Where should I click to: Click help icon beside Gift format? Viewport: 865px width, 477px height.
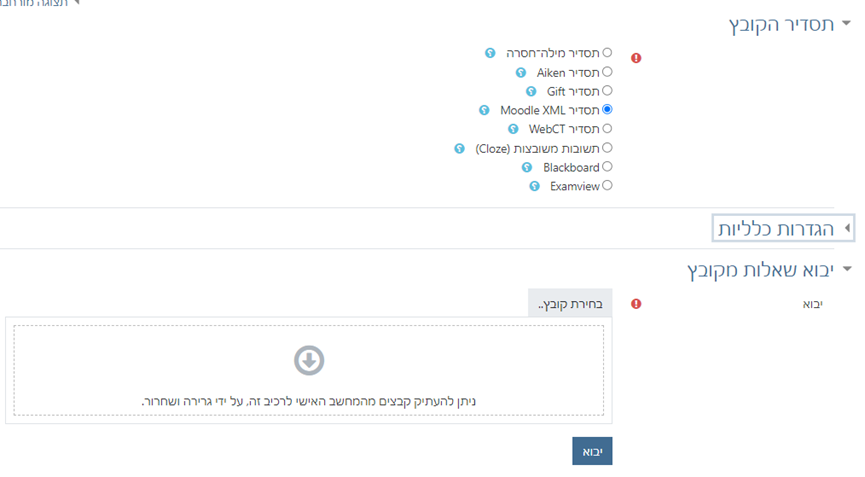531,91
